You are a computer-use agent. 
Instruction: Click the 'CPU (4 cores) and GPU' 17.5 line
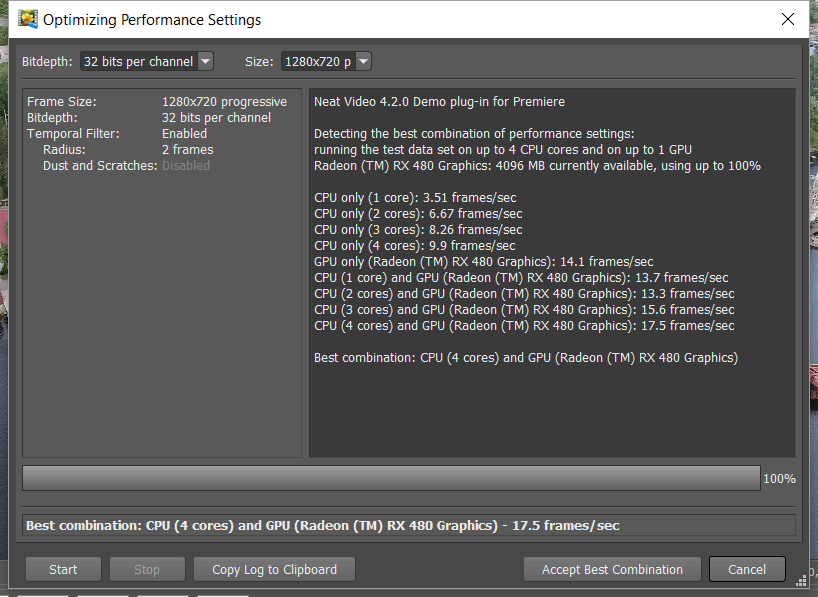524,326
